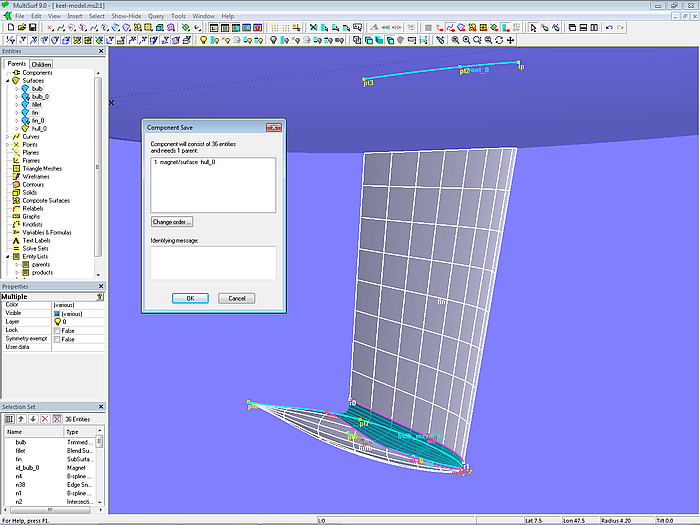Click the Change order button
700x525 pixels.
click(172, 221)
